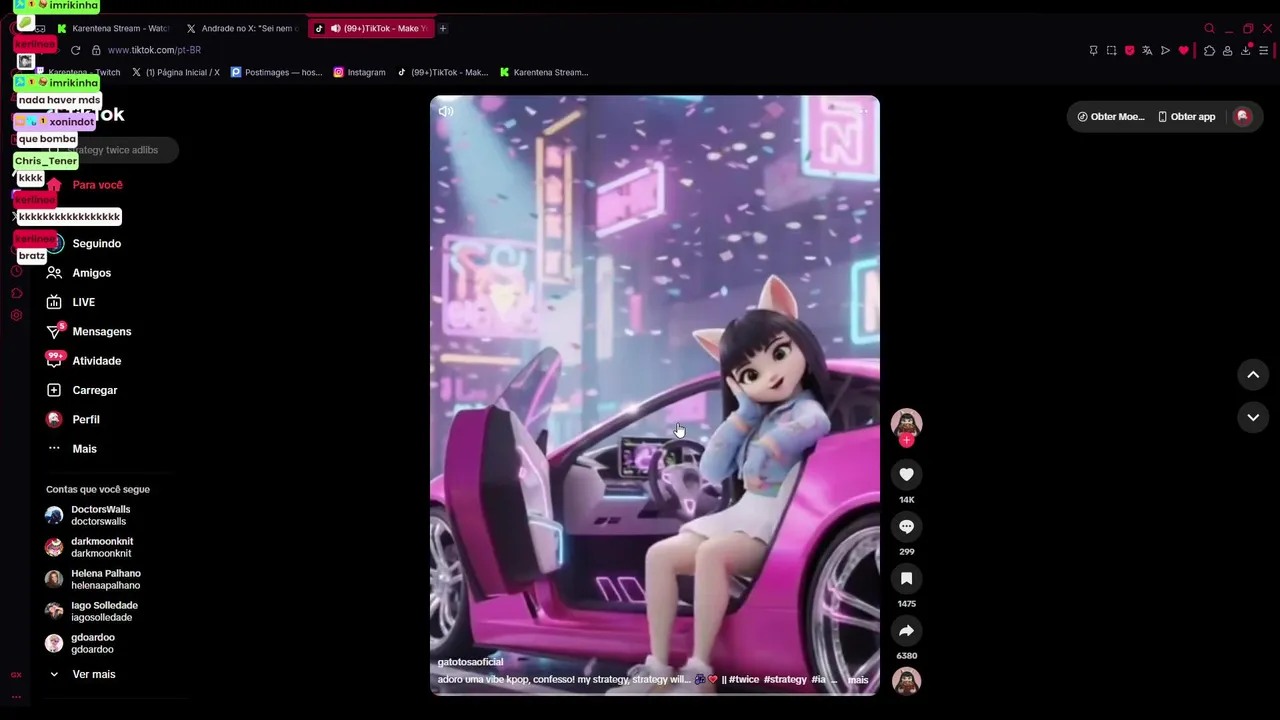Open the gdoardoo account
Viewport: 1280px width, 720px height.
(x=92, y=643)
